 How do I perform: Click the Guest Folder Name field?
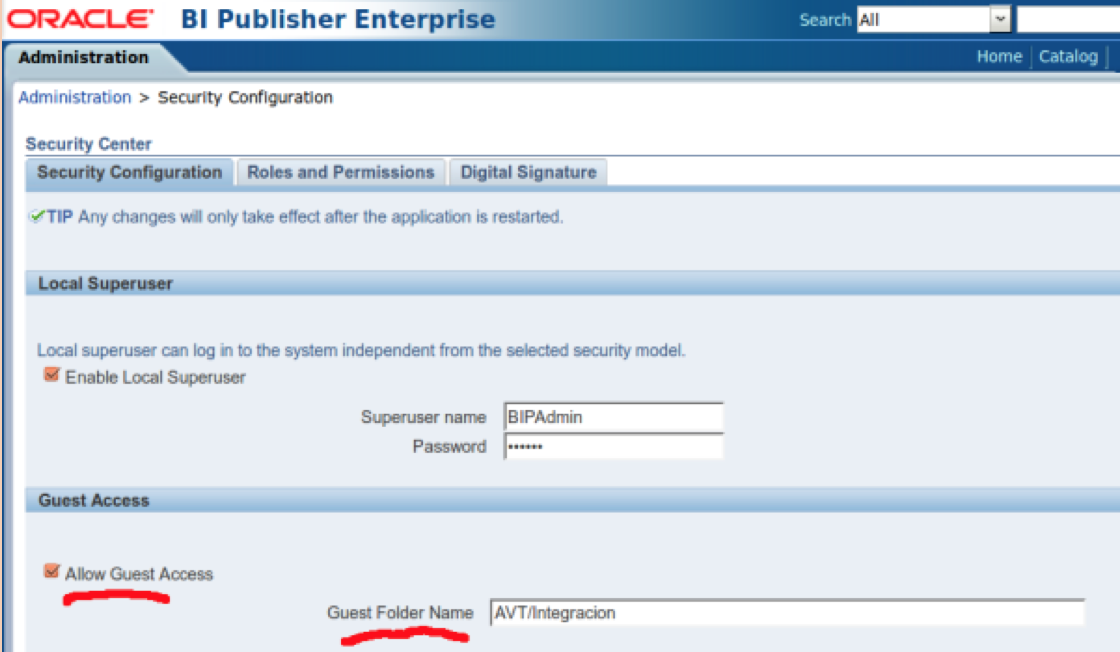(787, 613)
